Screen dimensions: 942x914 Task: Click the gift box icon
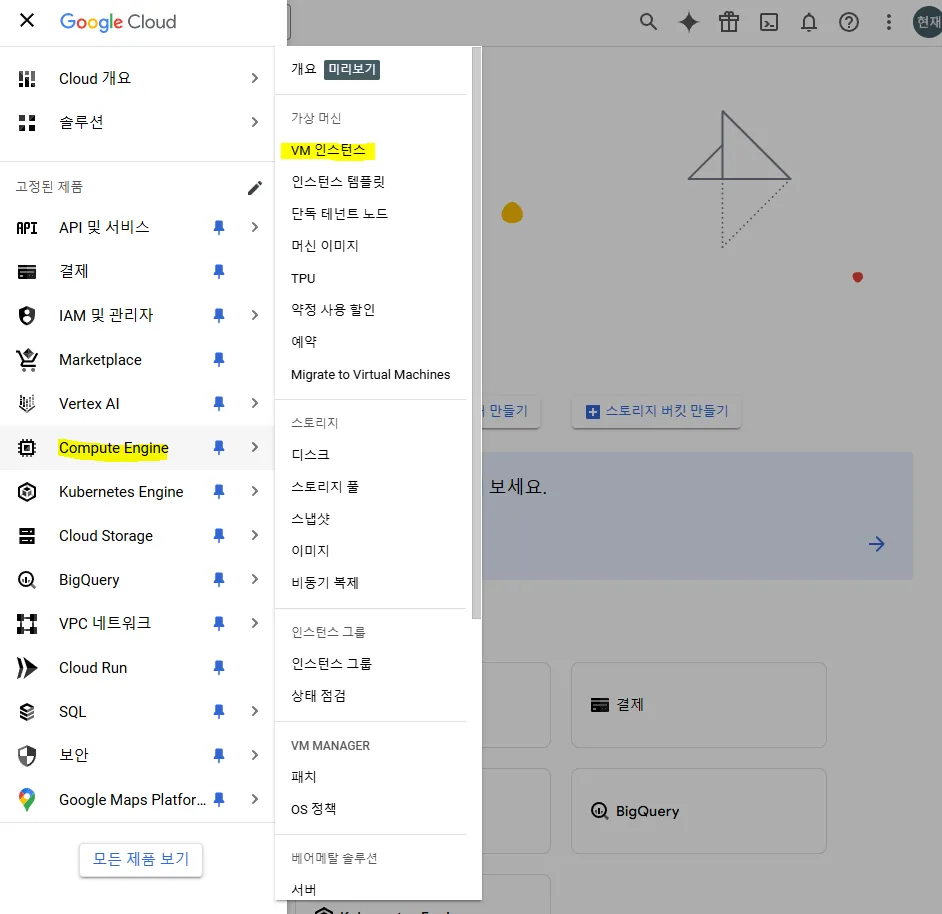point(728,22)
